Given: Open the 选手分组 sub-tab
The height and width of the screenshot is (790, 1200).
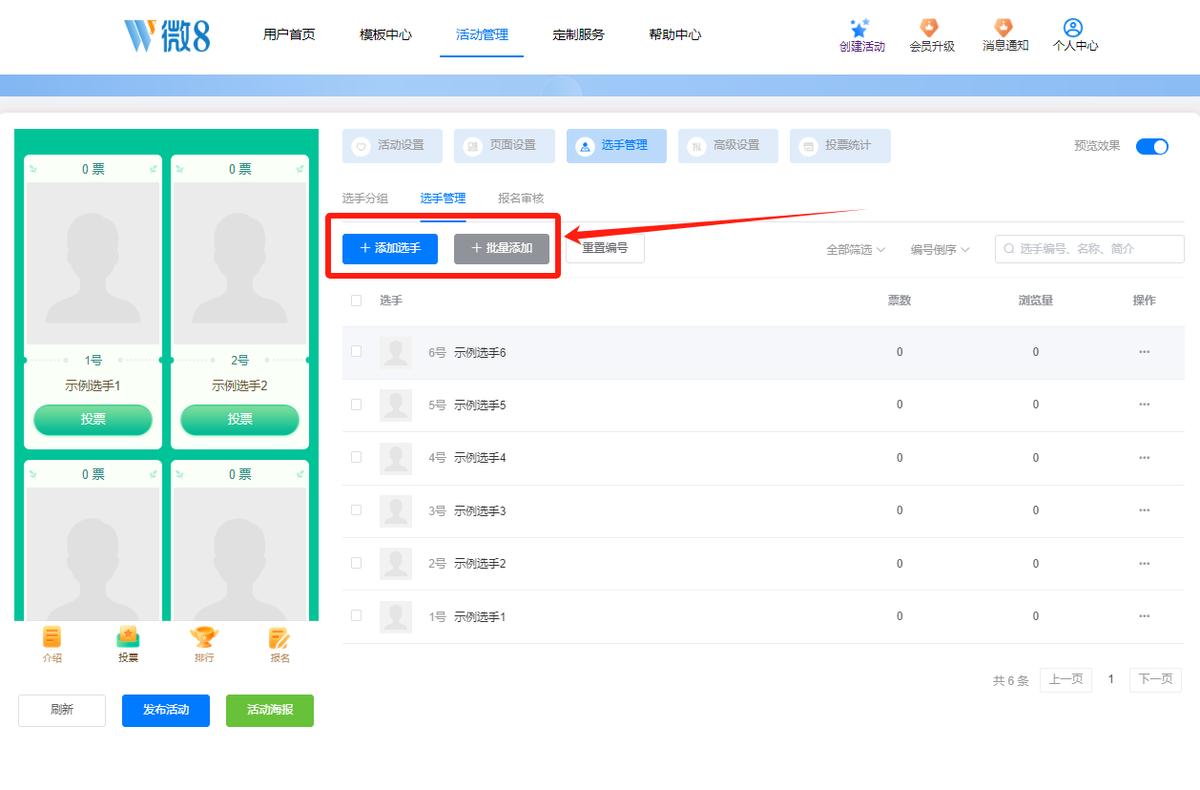Looking at the screenshot, I should click(x=365, y=199).
